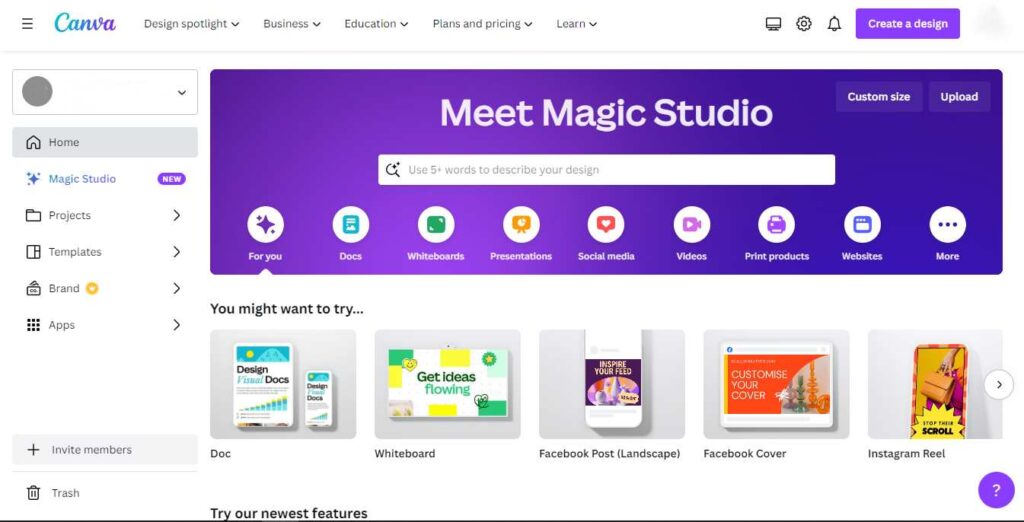Open the Instagram Reel thumbnail
The image size is (1024, 522).
[935, 384]
